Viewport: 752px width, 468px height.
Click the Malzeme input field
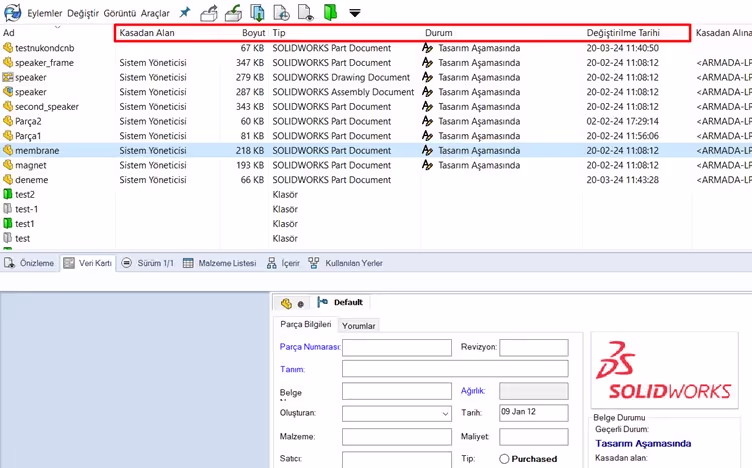(397, 437)
